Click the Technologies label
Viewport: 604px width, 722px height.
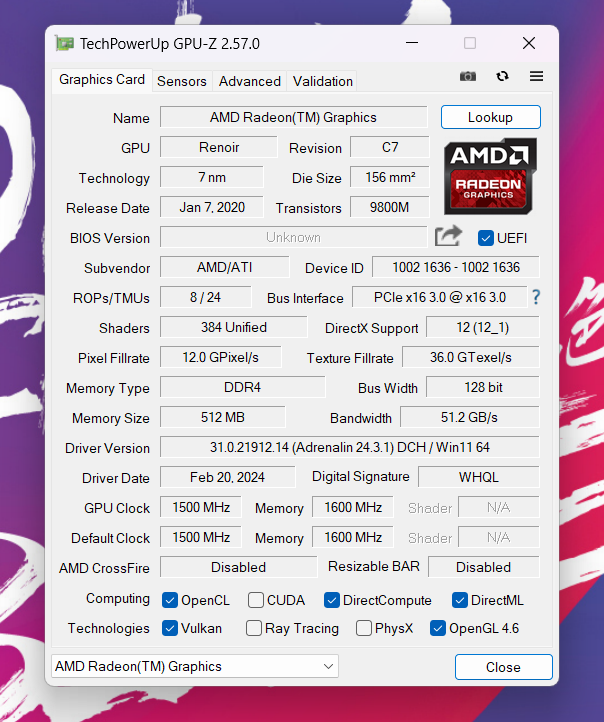(109, 628)
